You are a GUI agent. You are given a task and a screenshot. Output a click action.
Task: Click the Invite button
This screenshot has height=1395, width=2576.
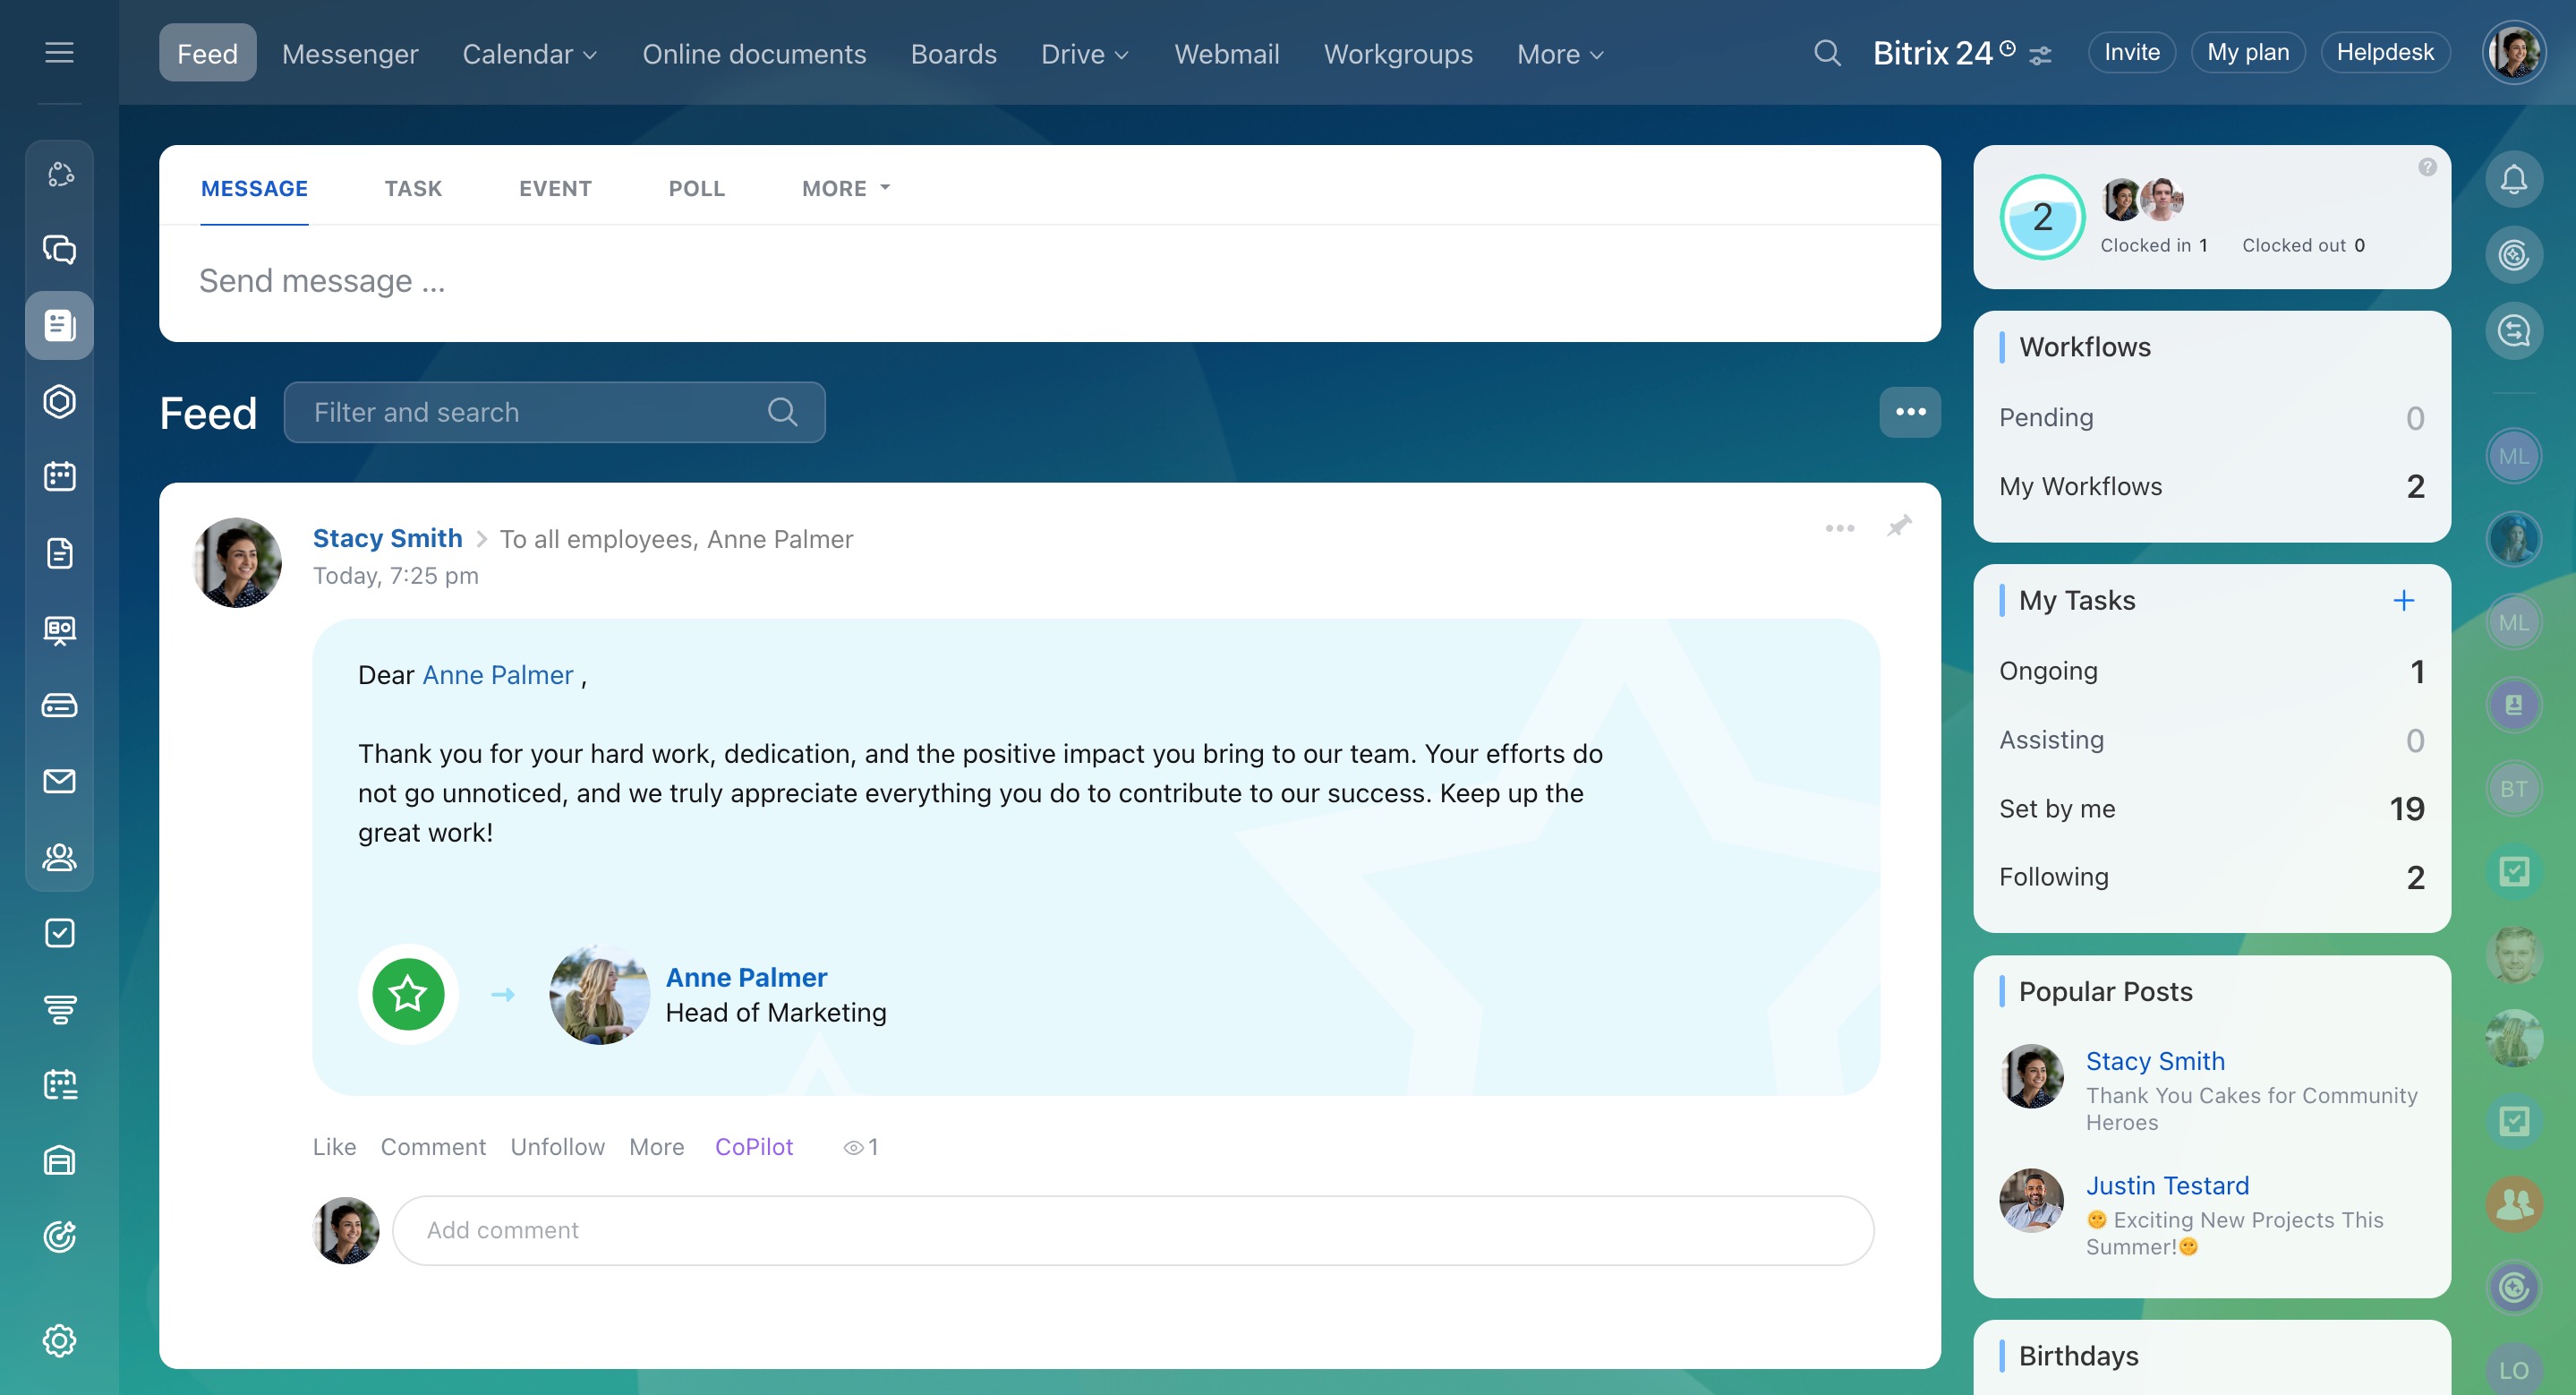2131,52
